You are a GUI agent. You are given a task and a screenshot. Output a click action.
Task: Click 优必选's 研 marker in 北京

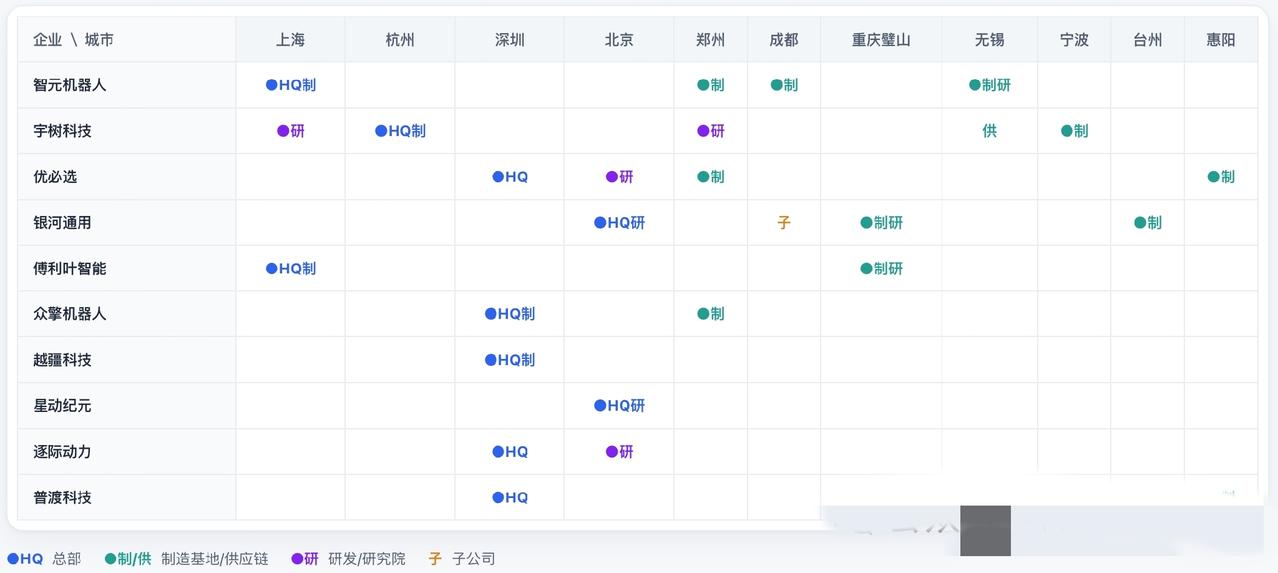(620, 177)
